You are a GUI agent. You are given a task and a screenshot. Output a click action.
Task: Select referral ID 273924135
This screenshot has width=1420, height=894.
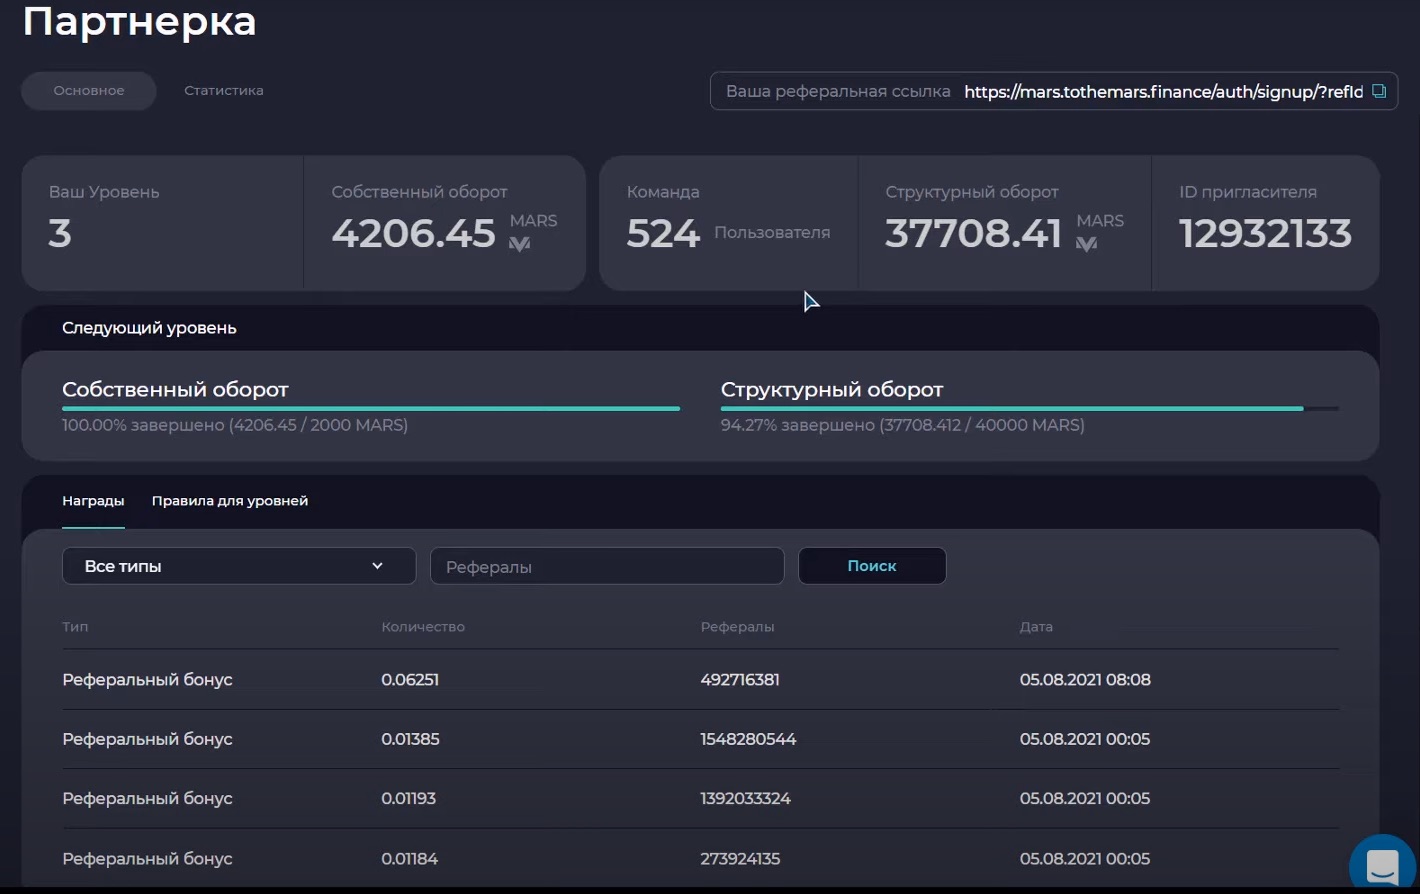(x=740, y=858)
